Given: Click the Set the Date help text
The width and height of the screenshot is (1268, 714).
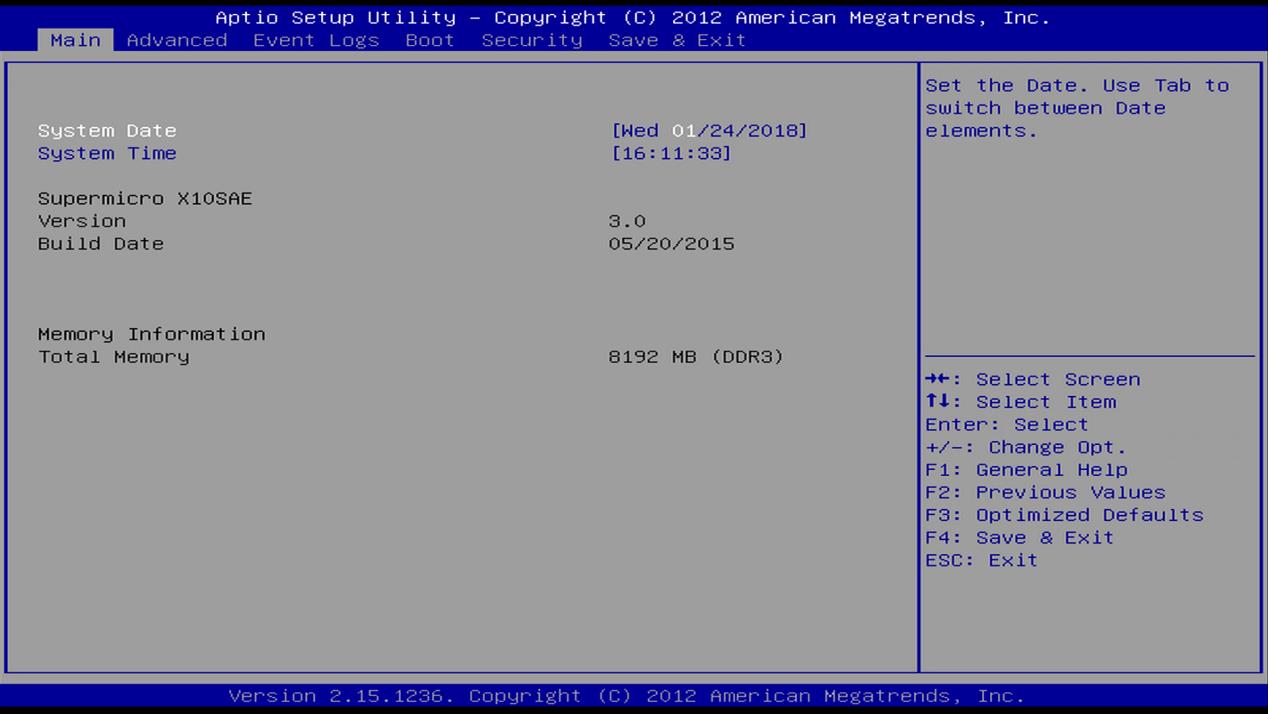Looking at the screenshot, I should (1077, 108).
